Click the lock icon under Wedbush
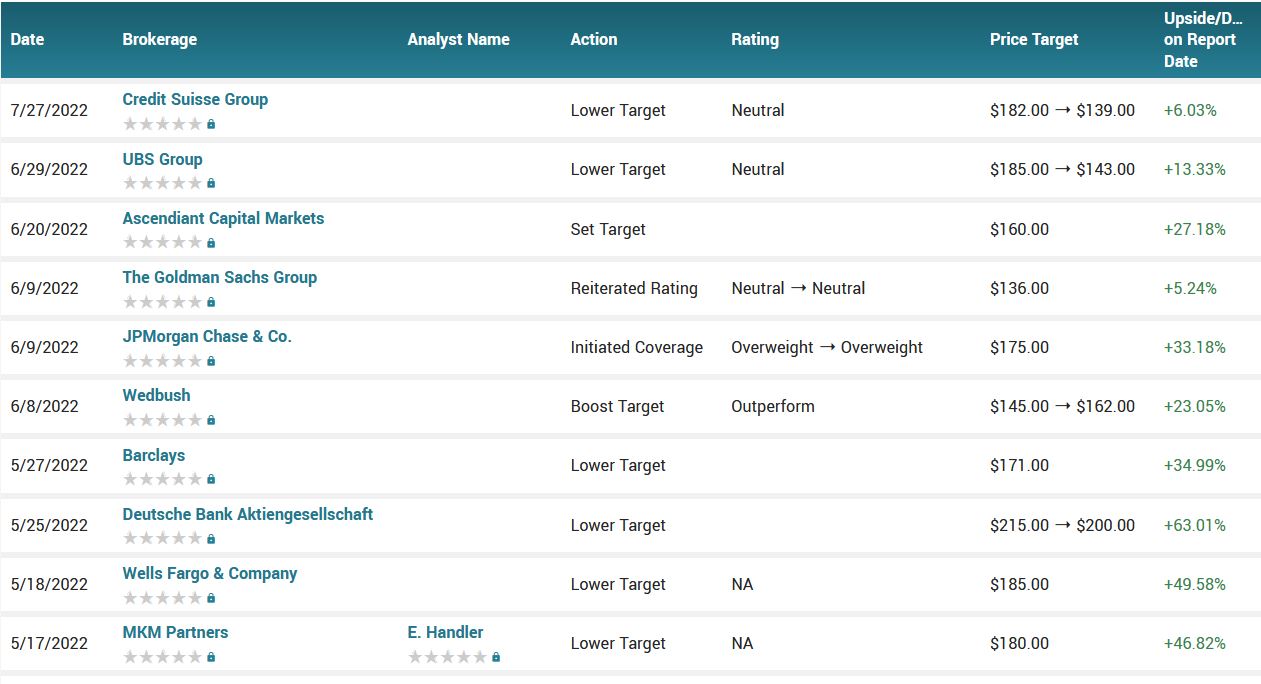Viewport: 1261px width, 684px height. point(211,421)
